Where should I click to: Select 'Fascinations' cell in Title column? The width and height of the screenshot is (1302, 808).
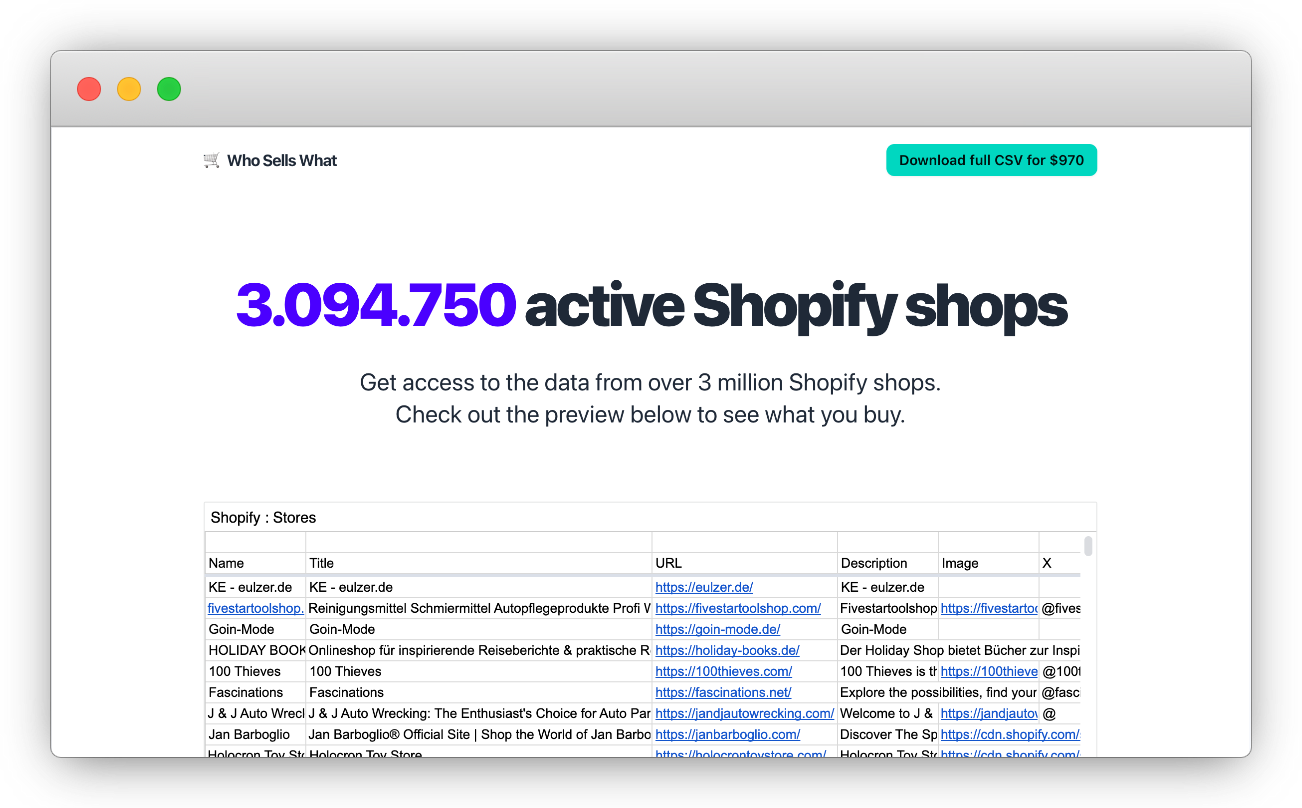click(x=479, y=692)
